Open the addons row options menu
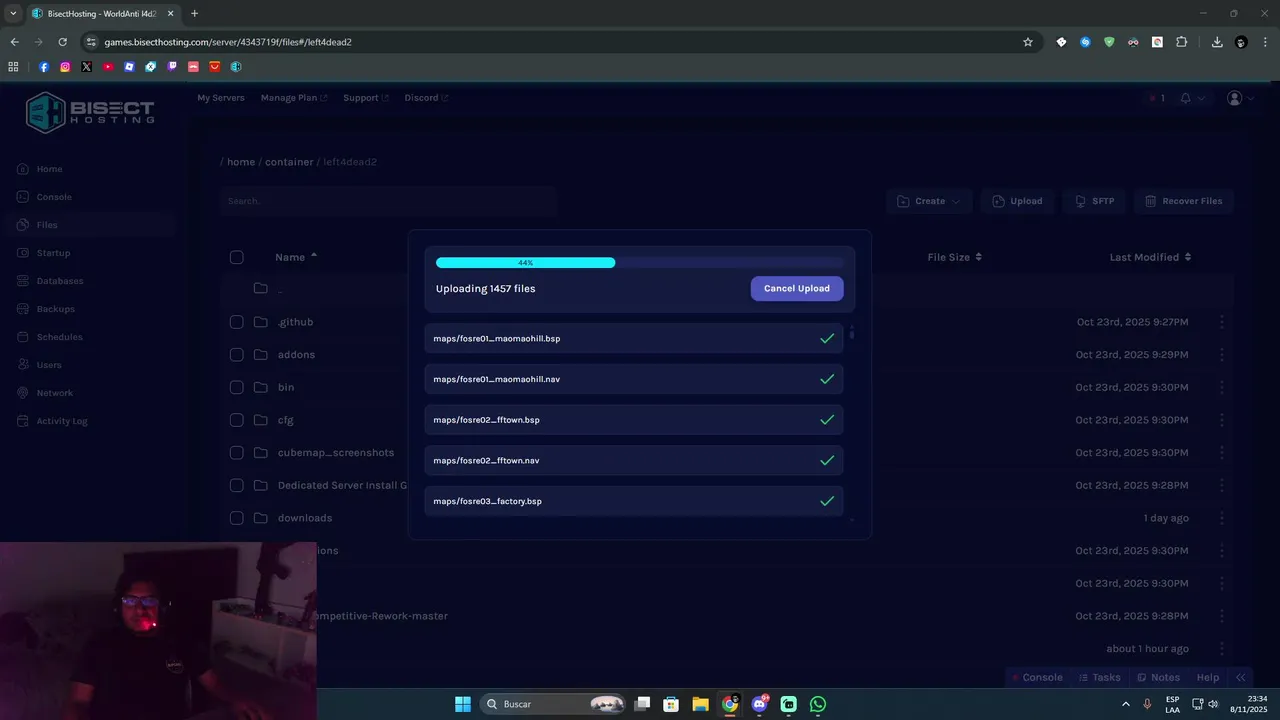 pos(1221,354)
